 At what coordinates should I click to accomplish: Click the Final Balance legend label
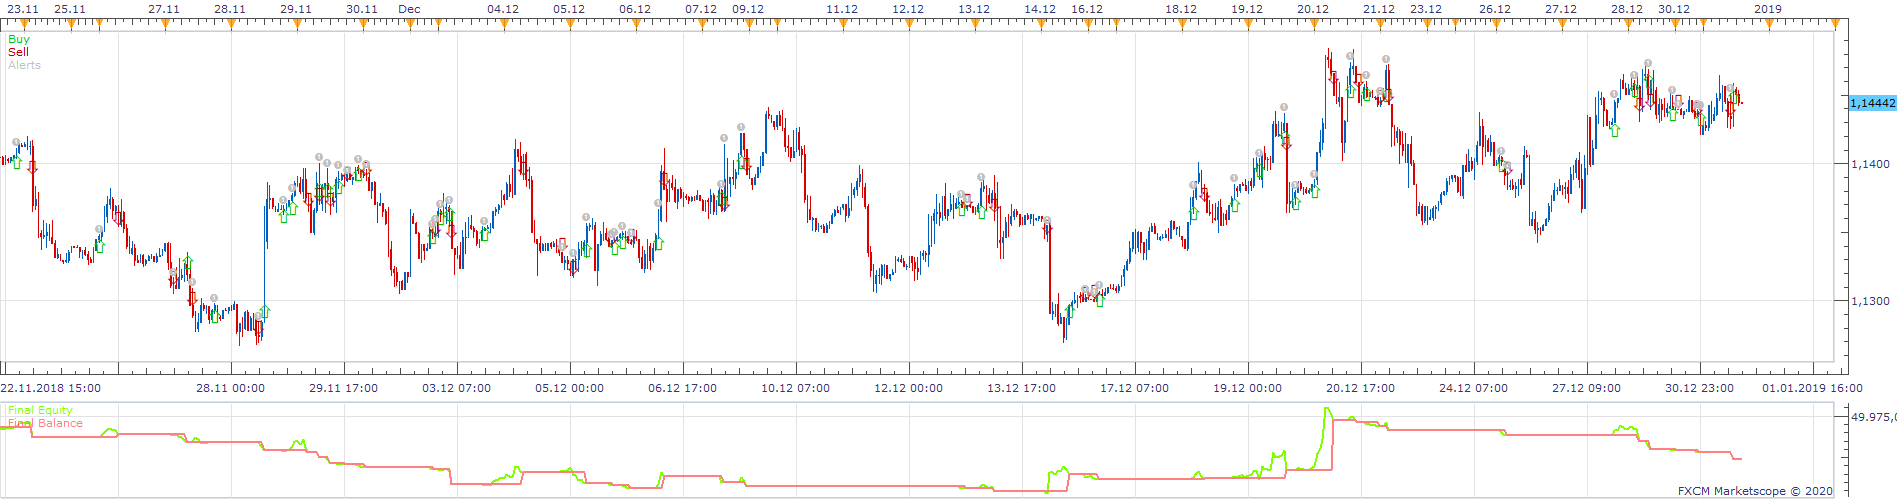pyautogui.click(x=45, y=423)
